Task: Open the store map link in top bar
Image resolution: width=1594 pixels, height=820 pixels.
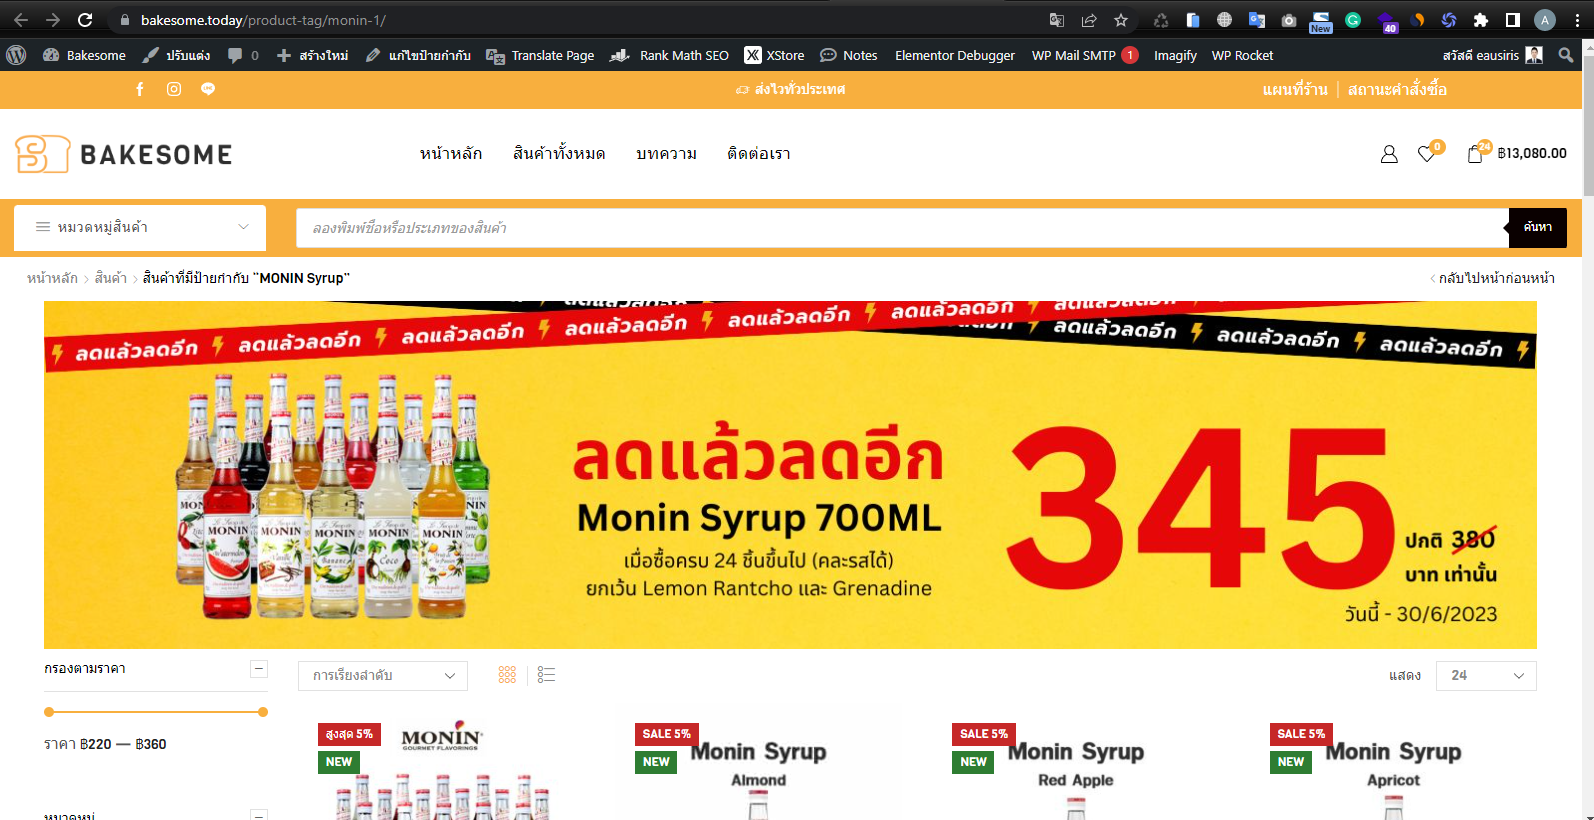Action: (1295, 89)
